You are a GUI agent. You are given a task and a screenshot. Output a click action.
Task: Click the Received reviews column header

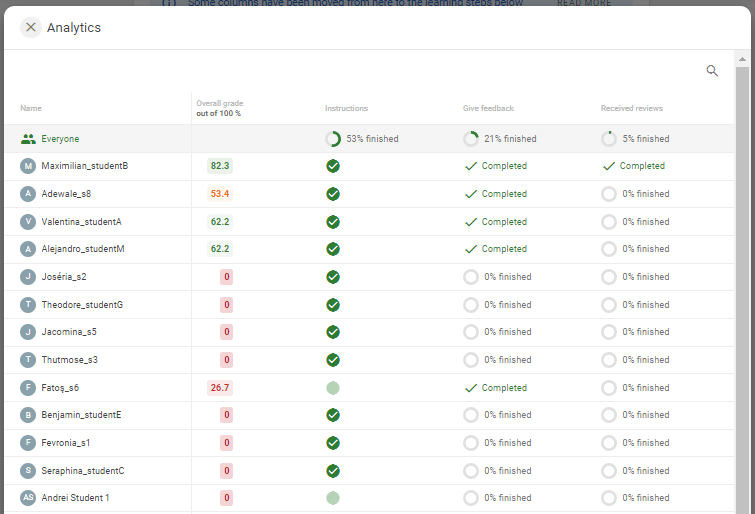pyautogui.click(x=632, y=108)
